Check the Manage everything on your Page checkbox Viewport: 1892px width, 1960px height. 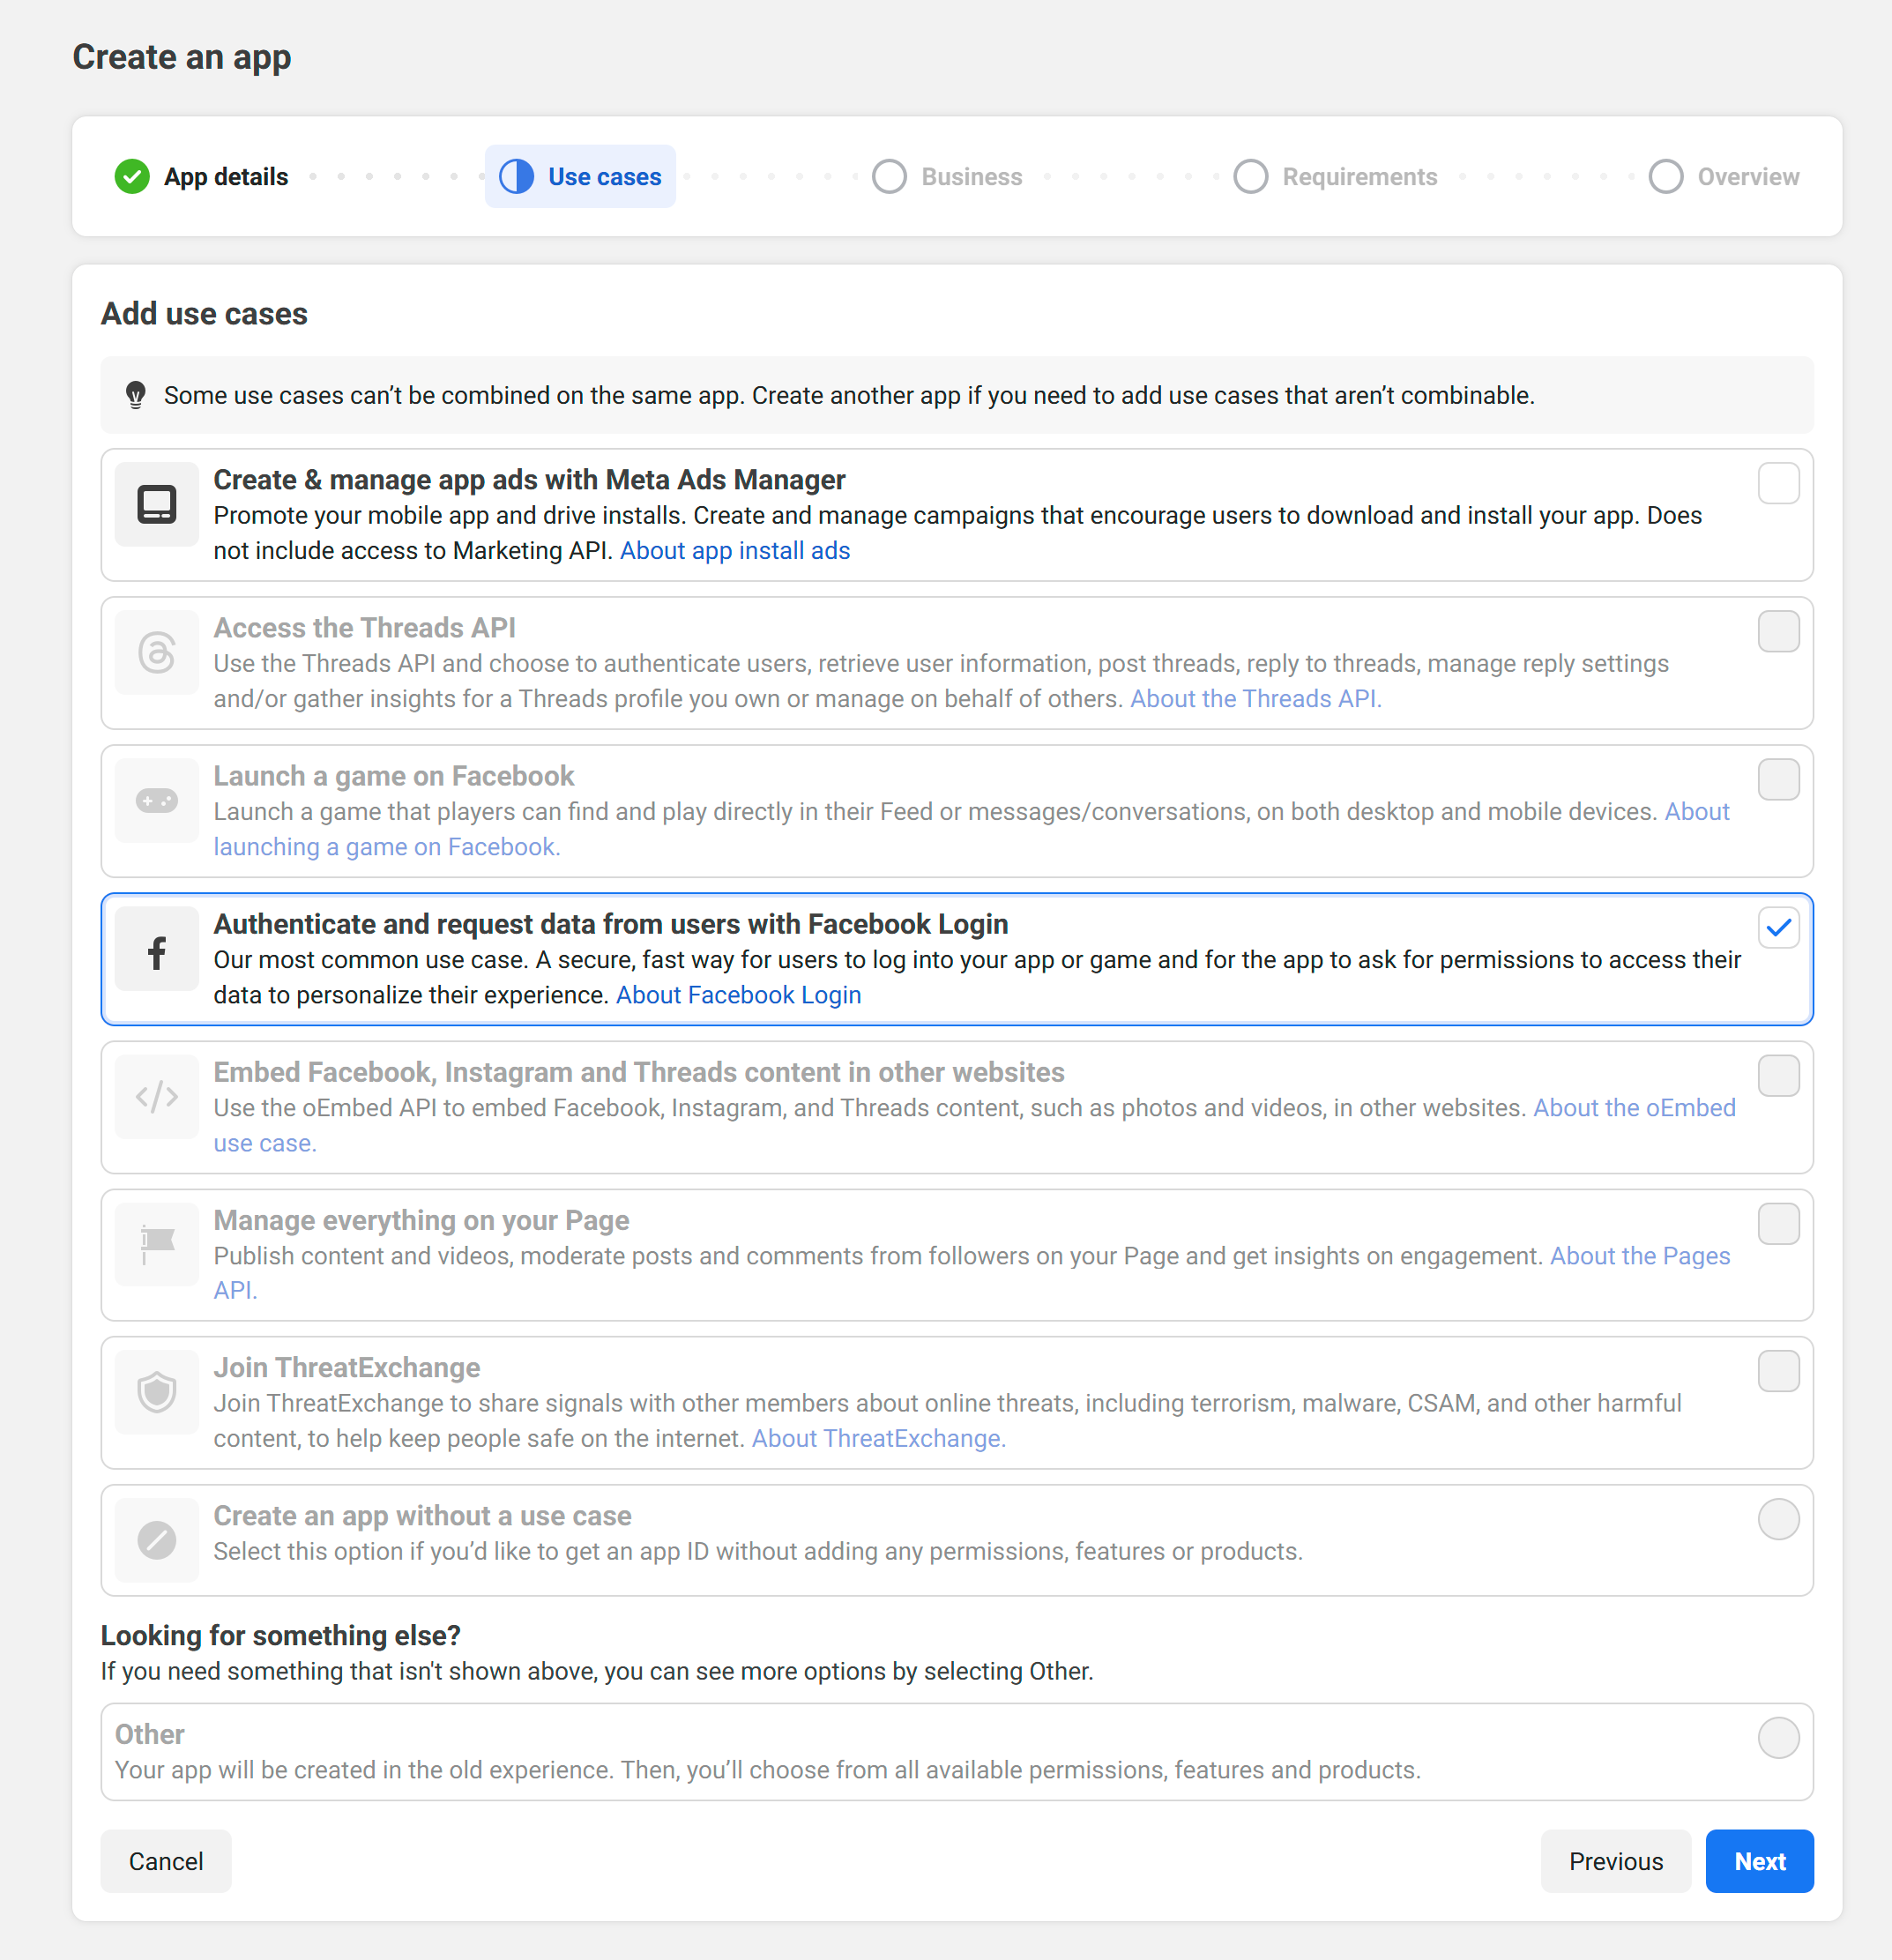point(1779,1223)
